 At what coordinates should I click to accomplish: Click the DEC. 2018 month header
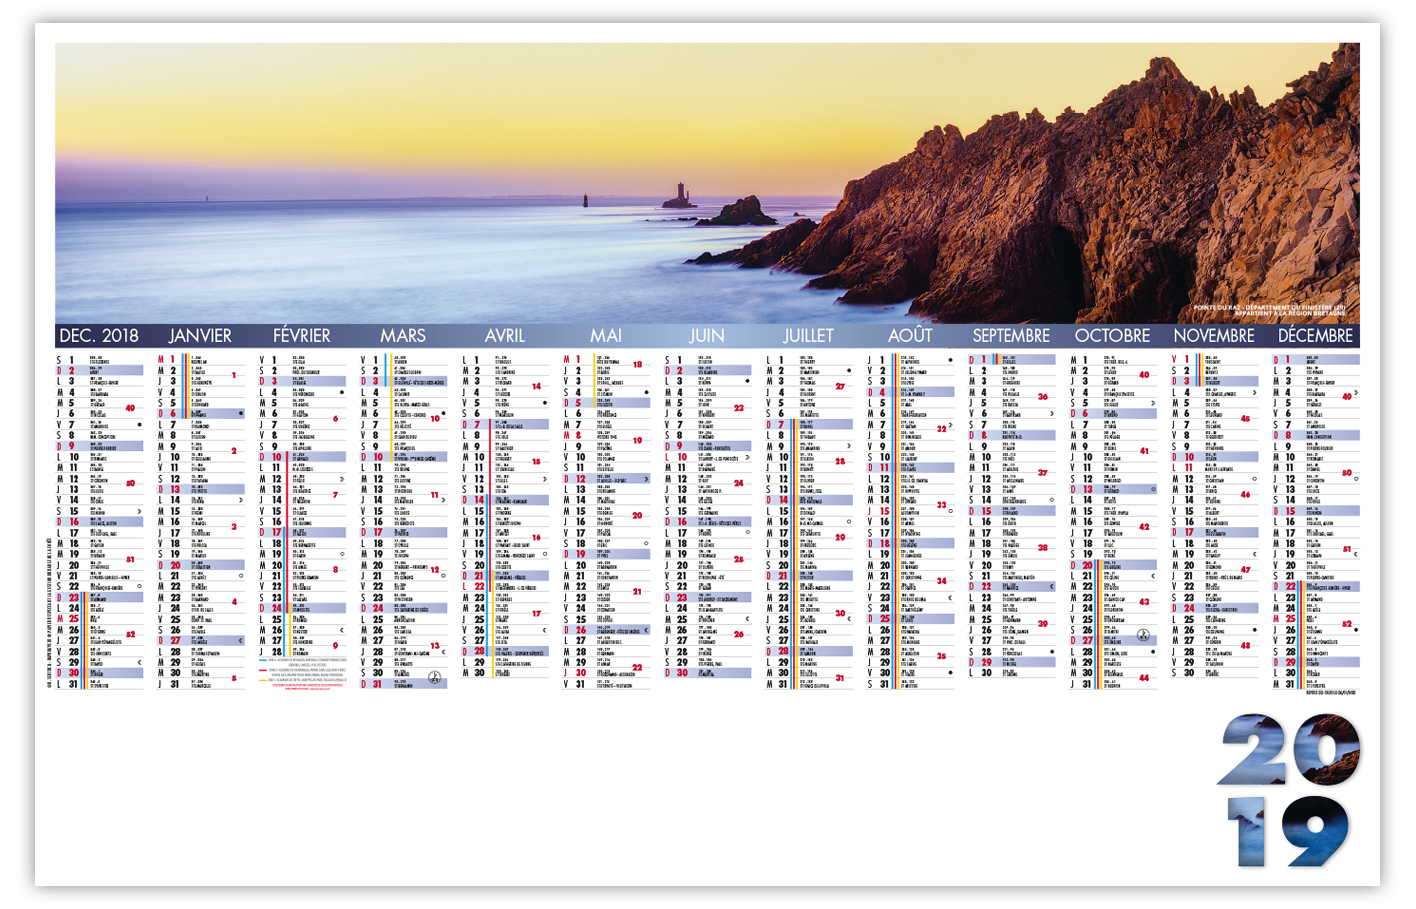(x=99, y=336)
